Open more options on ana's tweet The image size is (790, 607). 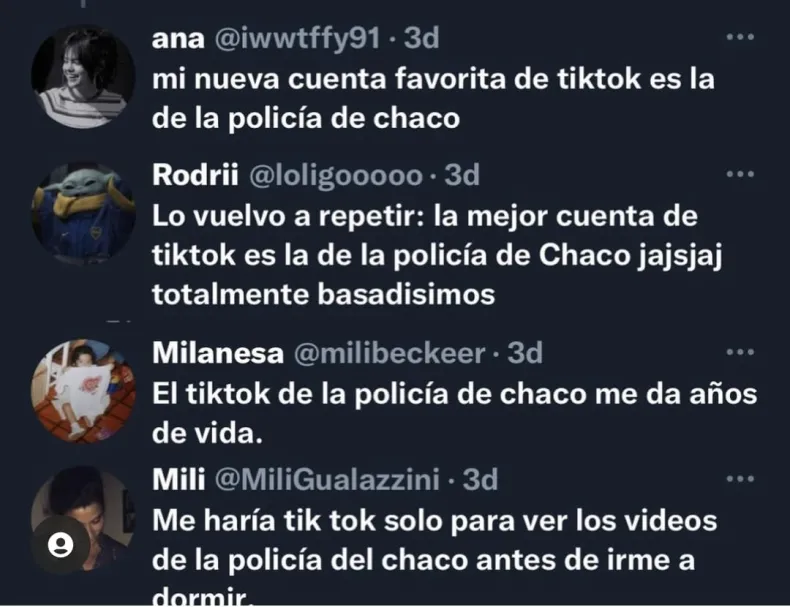[x=740, y=37]
